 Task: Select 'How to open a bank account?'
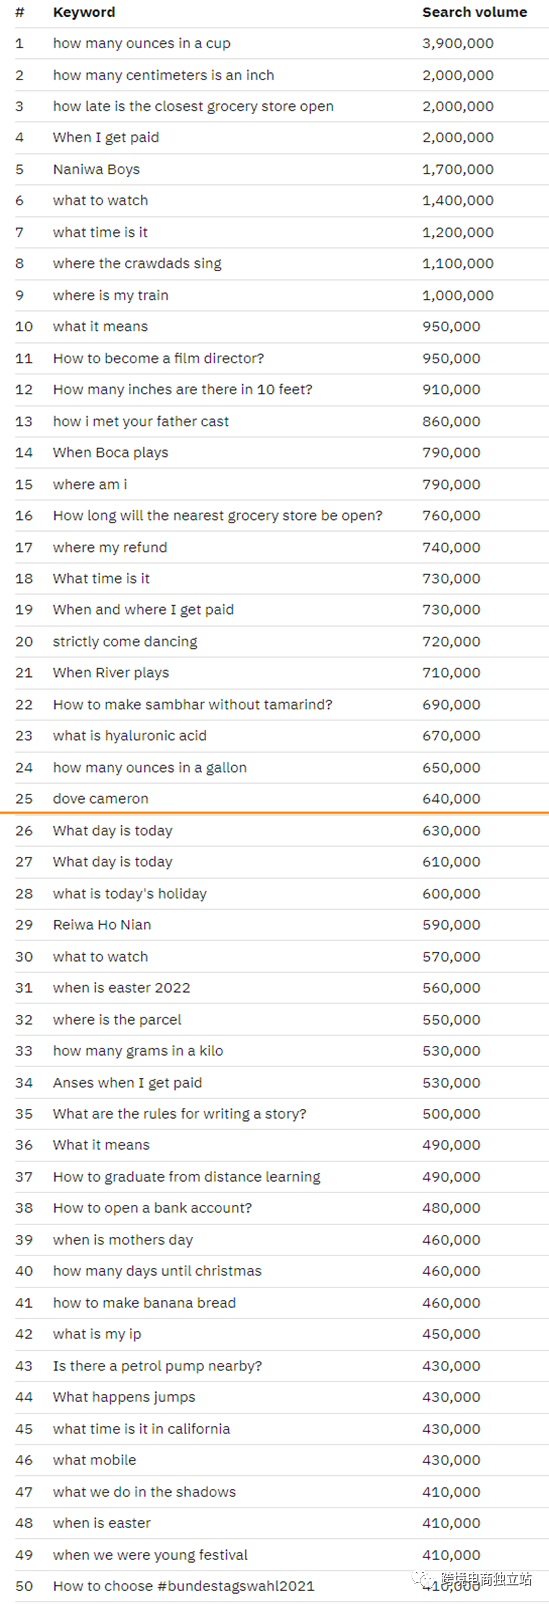pos(152,1208)
